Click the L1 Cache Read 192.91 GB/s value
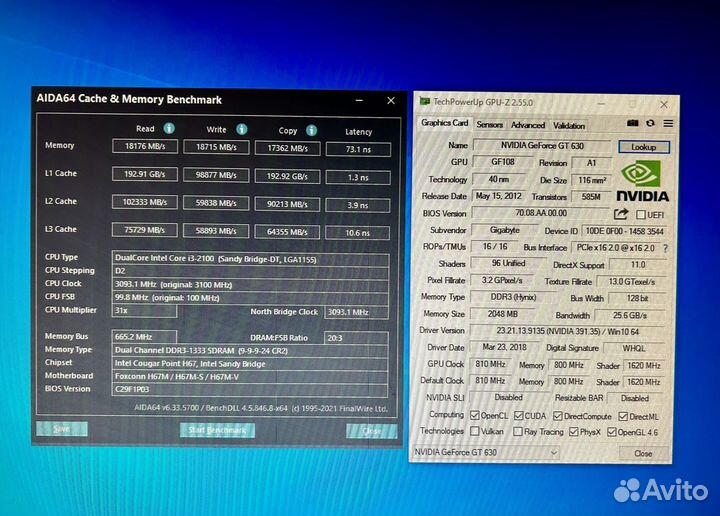Image resolution: width=720 pixels, height=516 pixels. click(145, 174)
